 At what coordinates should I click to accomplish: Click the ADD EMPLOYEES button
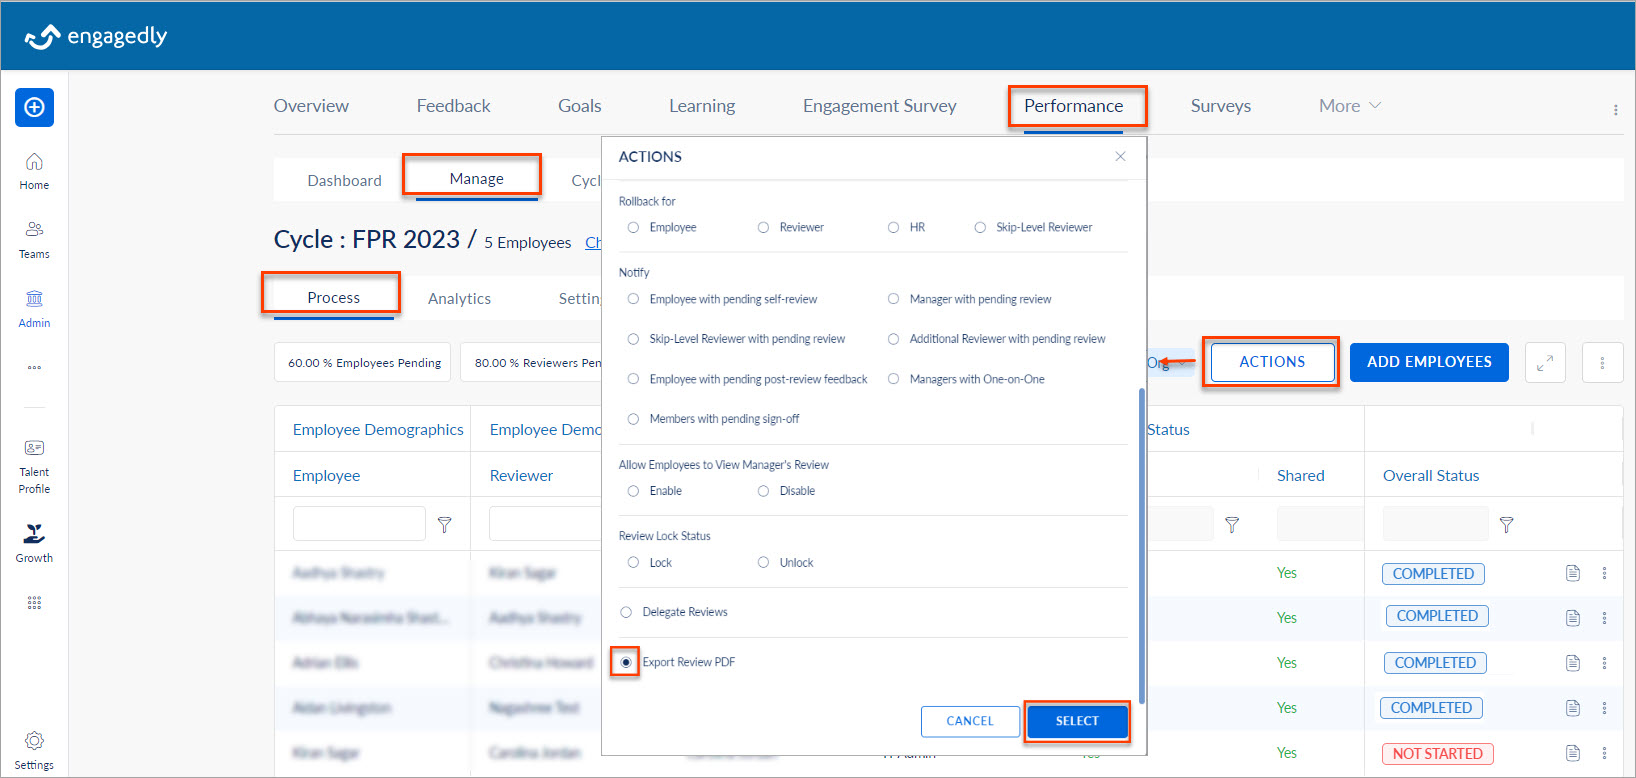[1429, 362]
